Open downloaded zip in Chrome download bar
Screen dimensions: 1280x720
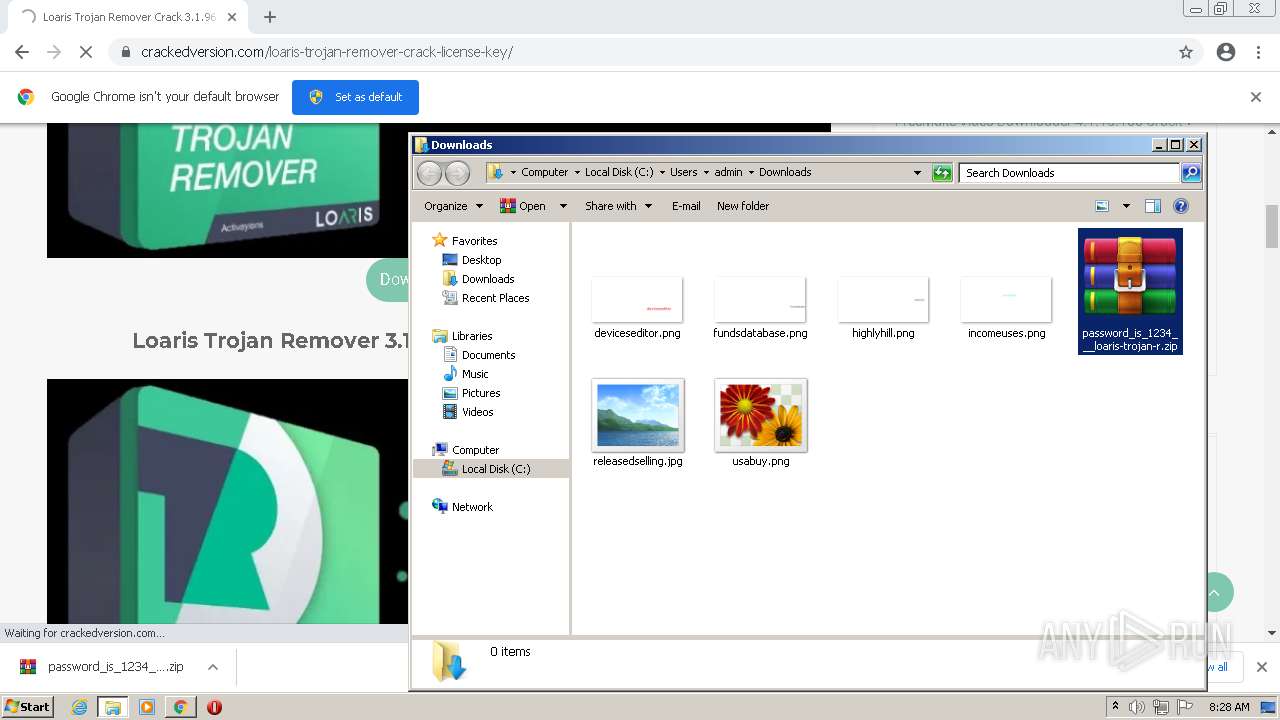click(102, 667)
